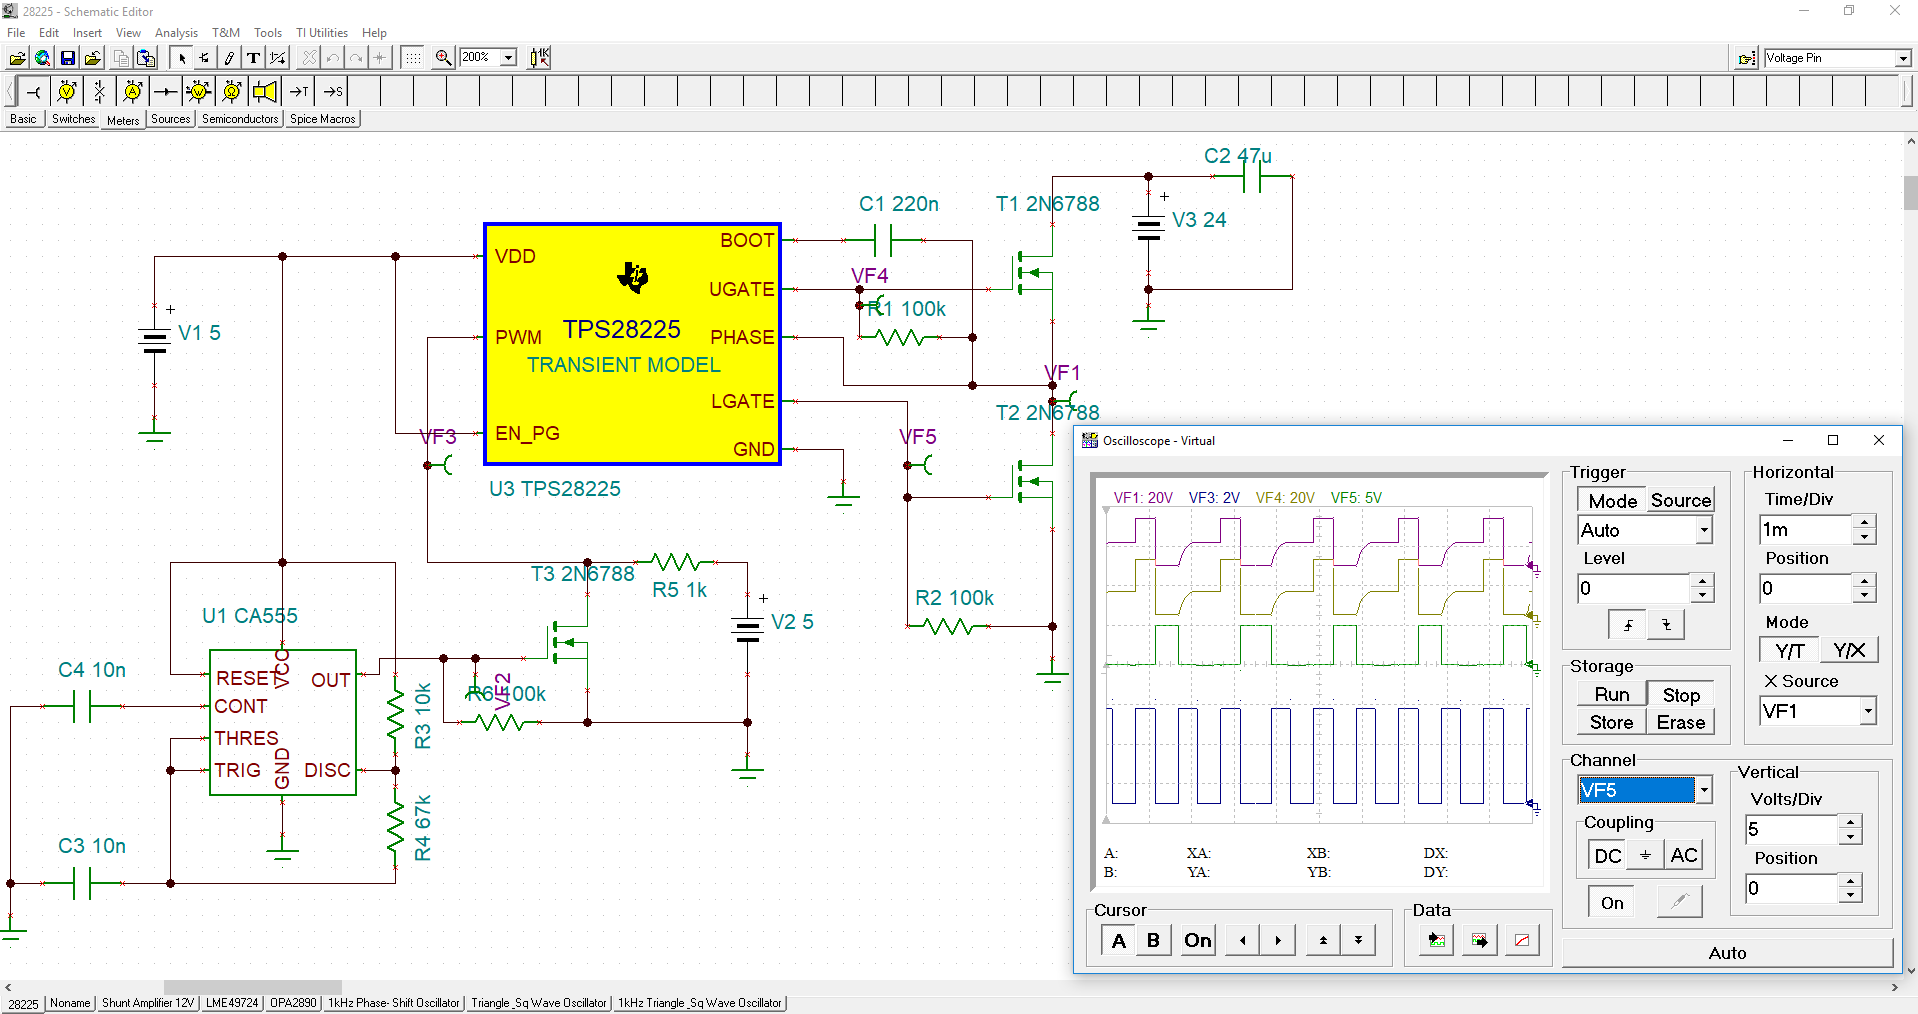Toggle Y/X horizontal mode

click(1849, 651)
